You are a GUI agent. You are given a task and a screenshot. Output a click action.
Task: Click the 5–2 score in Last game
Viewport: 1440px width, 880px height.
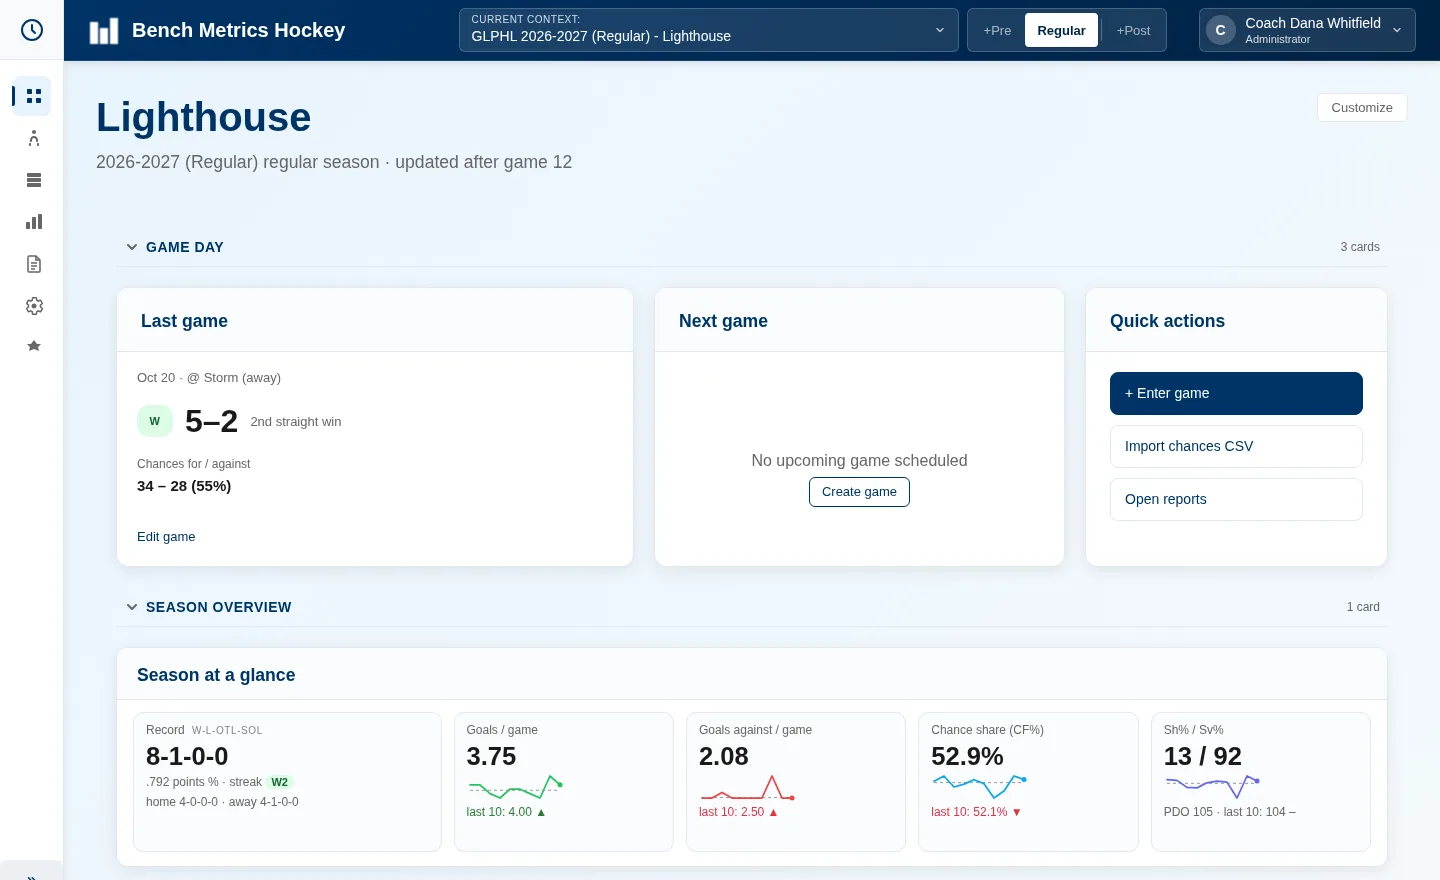tap(211, 421)
